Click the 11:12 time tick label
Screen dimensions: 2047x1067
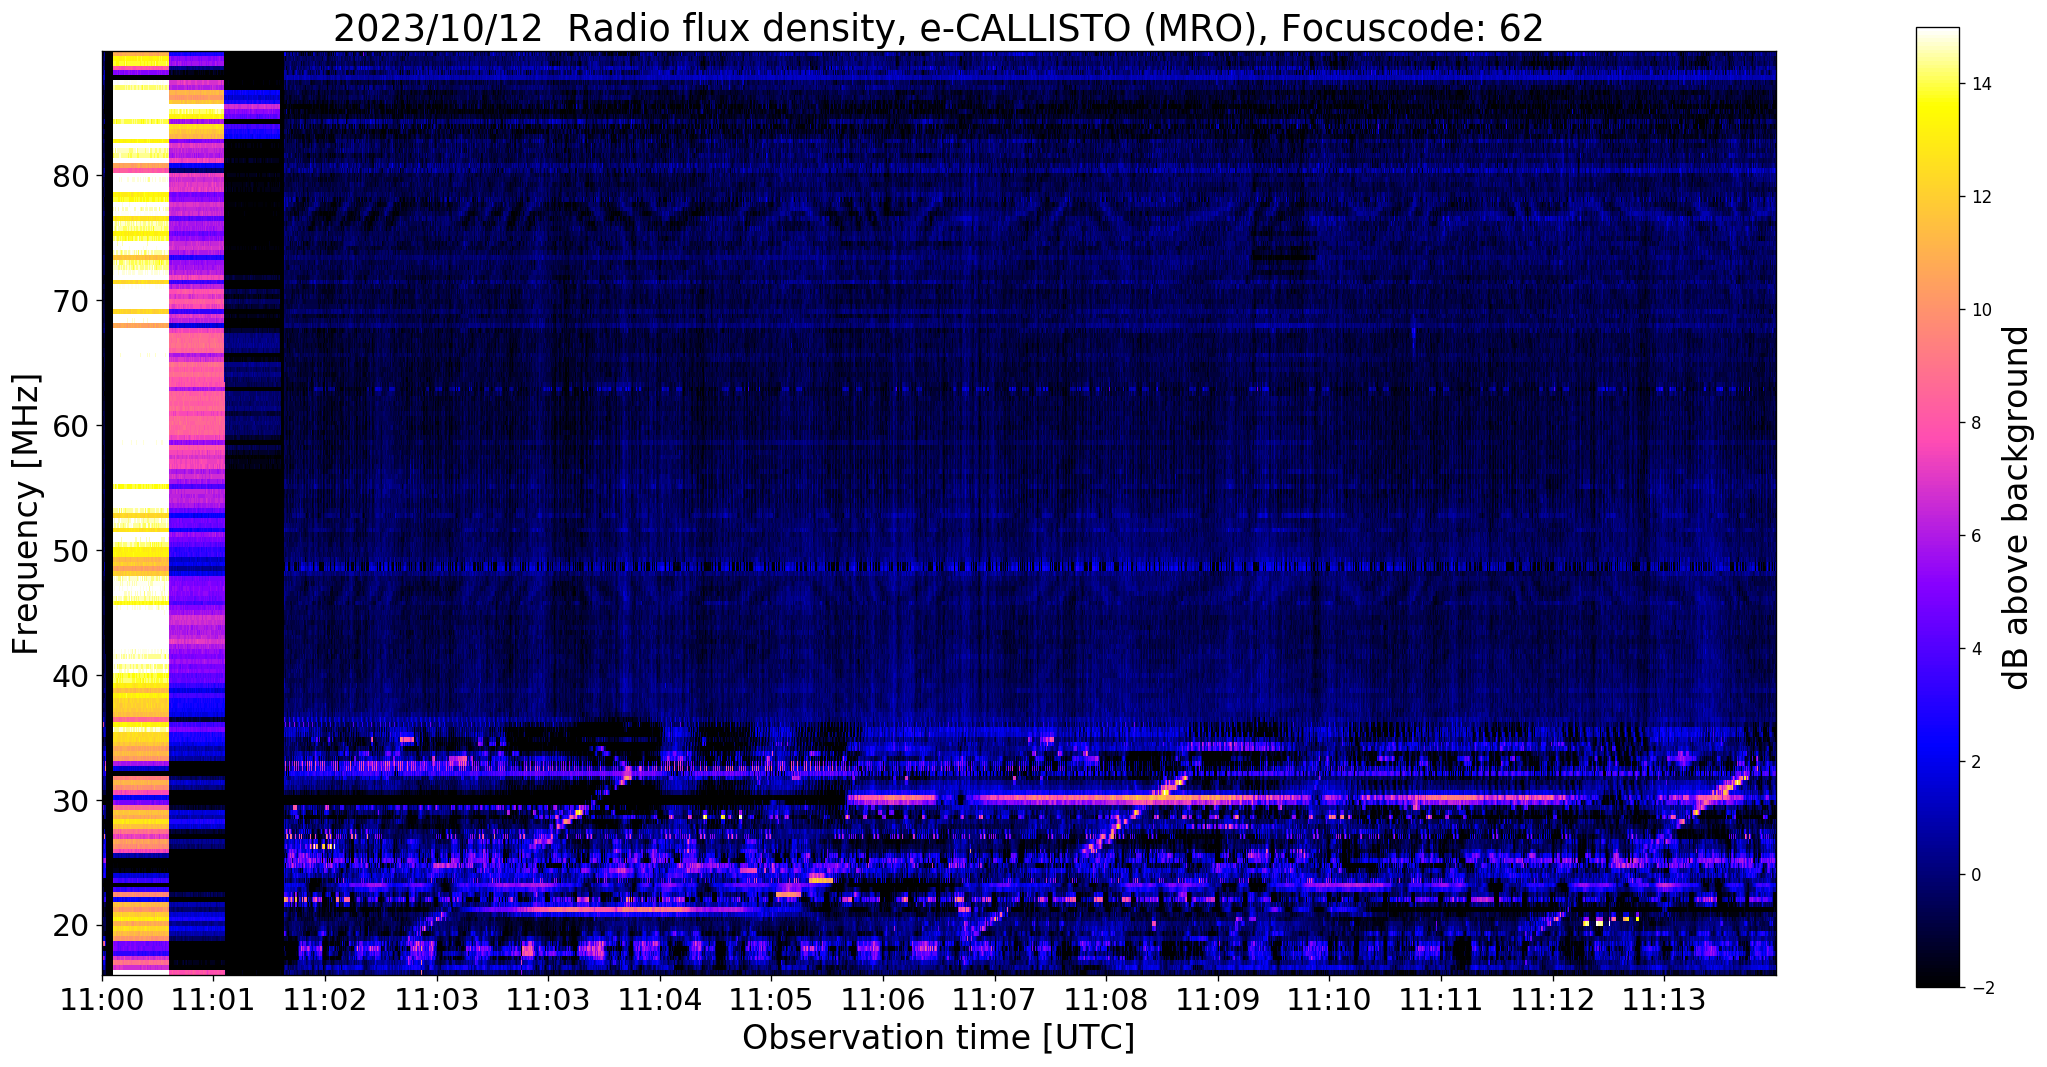point(1552,999)
